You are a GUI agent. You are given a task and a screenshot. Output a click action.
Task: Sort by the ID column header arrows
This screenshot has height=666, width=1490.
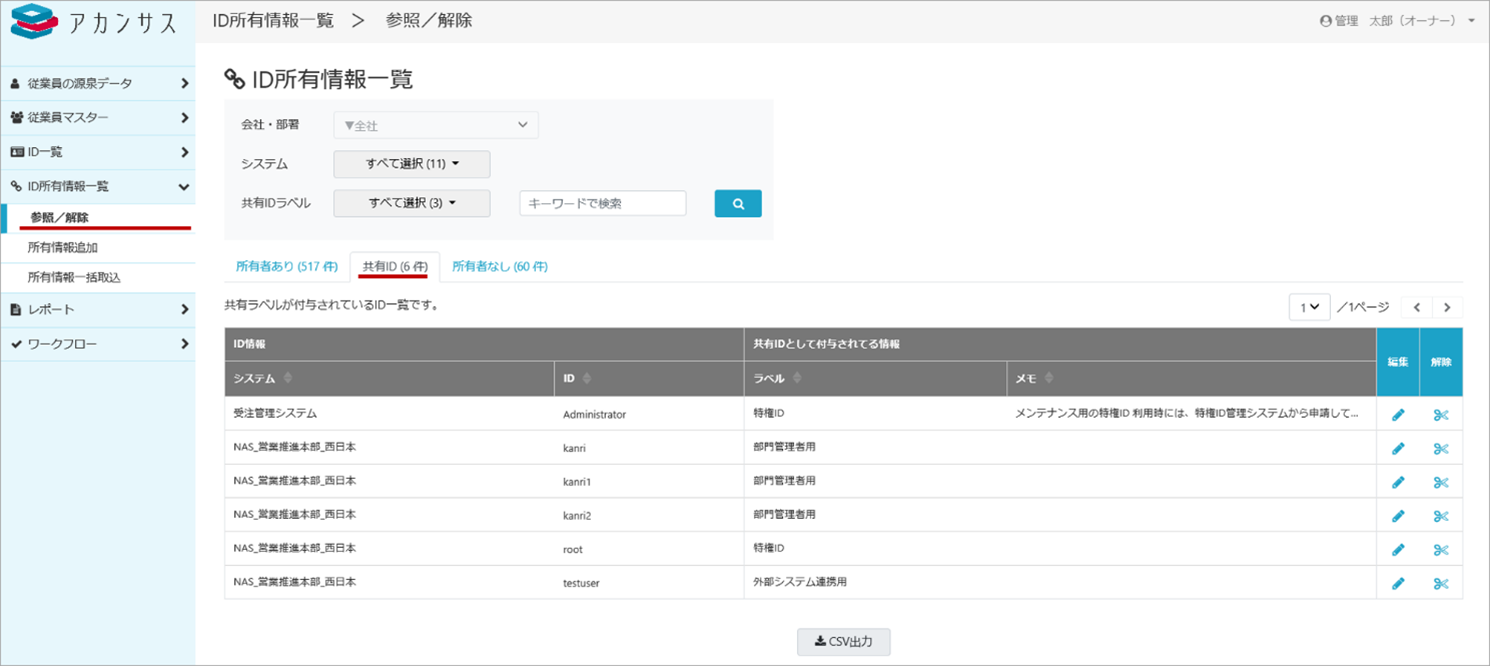coord(586,379)
